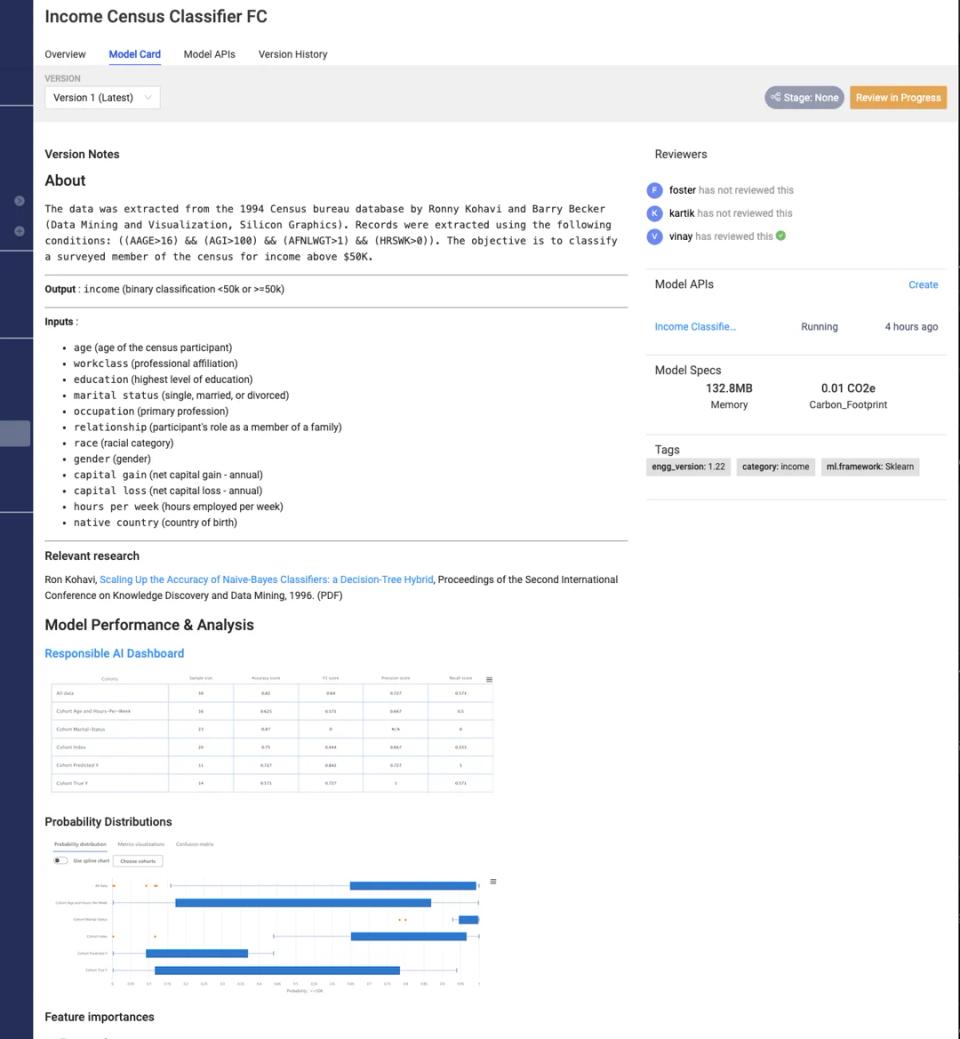The height and width of the screenshot is (1039, 960).
Task: Click foster's reviewer avatar
Action: point(655,190)
